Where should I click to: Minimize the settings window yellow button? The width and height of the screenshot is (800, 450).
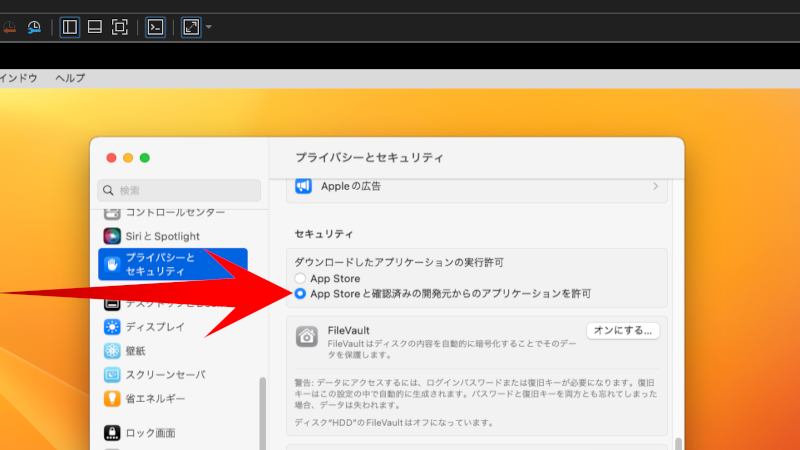click(x=128, y=158)
